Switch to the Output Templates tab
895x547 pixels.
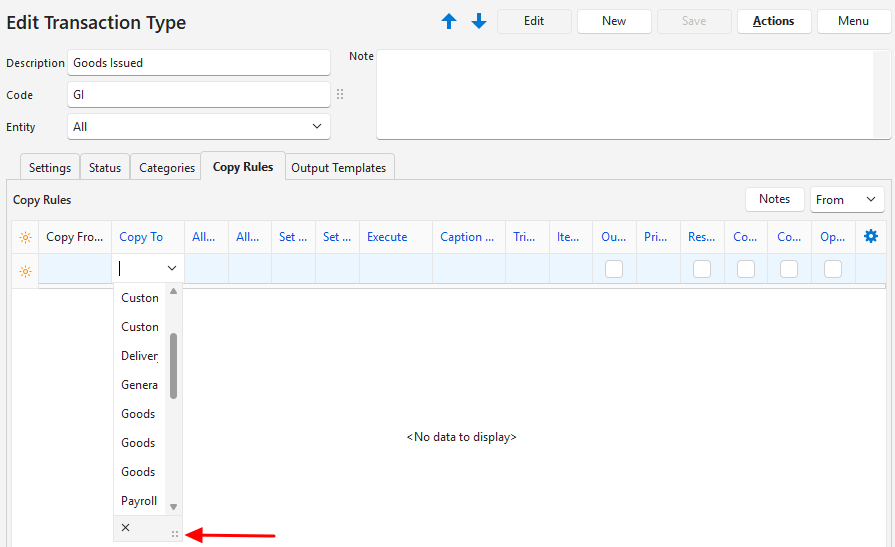(x=338, y=168)
